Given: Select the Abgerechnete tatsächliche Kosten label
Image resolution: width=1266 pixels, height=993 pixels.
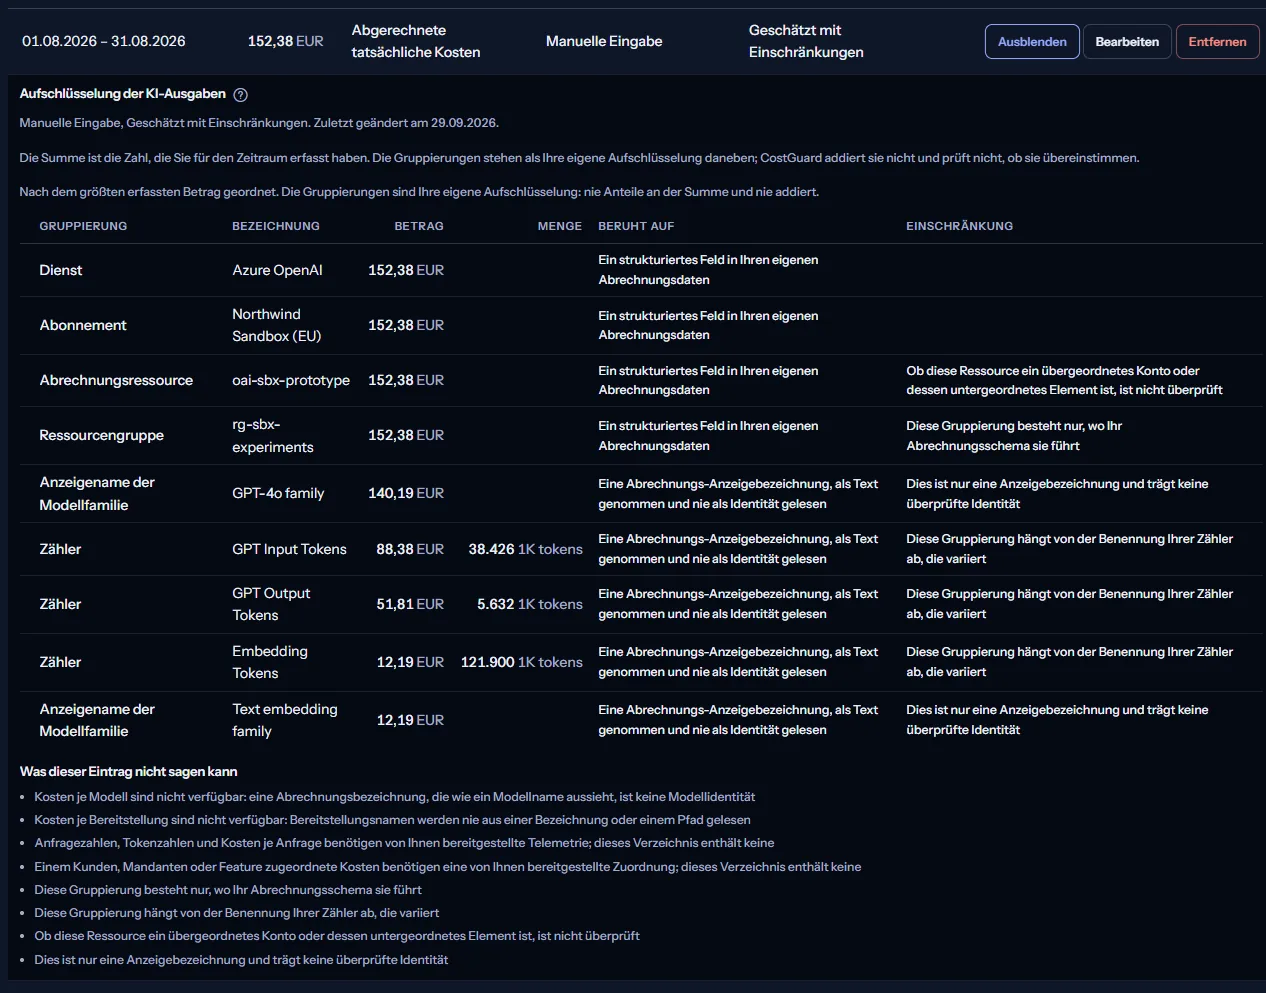Looking at the screenshot, I should 416,41.
